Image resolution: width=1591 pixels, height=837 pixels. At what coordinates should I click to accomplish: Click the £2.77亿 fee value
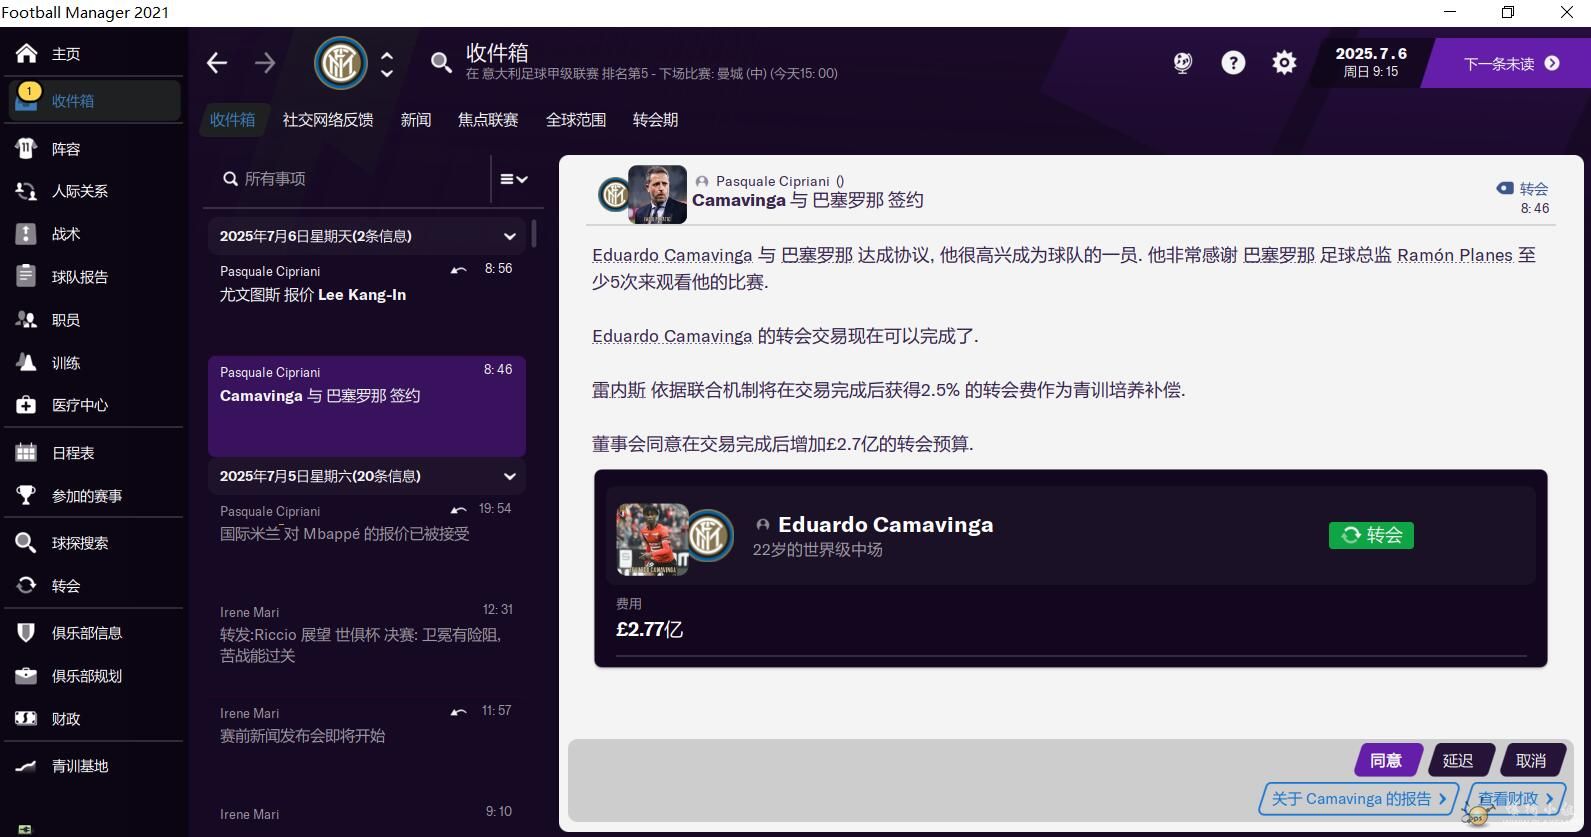coord(650,629)
